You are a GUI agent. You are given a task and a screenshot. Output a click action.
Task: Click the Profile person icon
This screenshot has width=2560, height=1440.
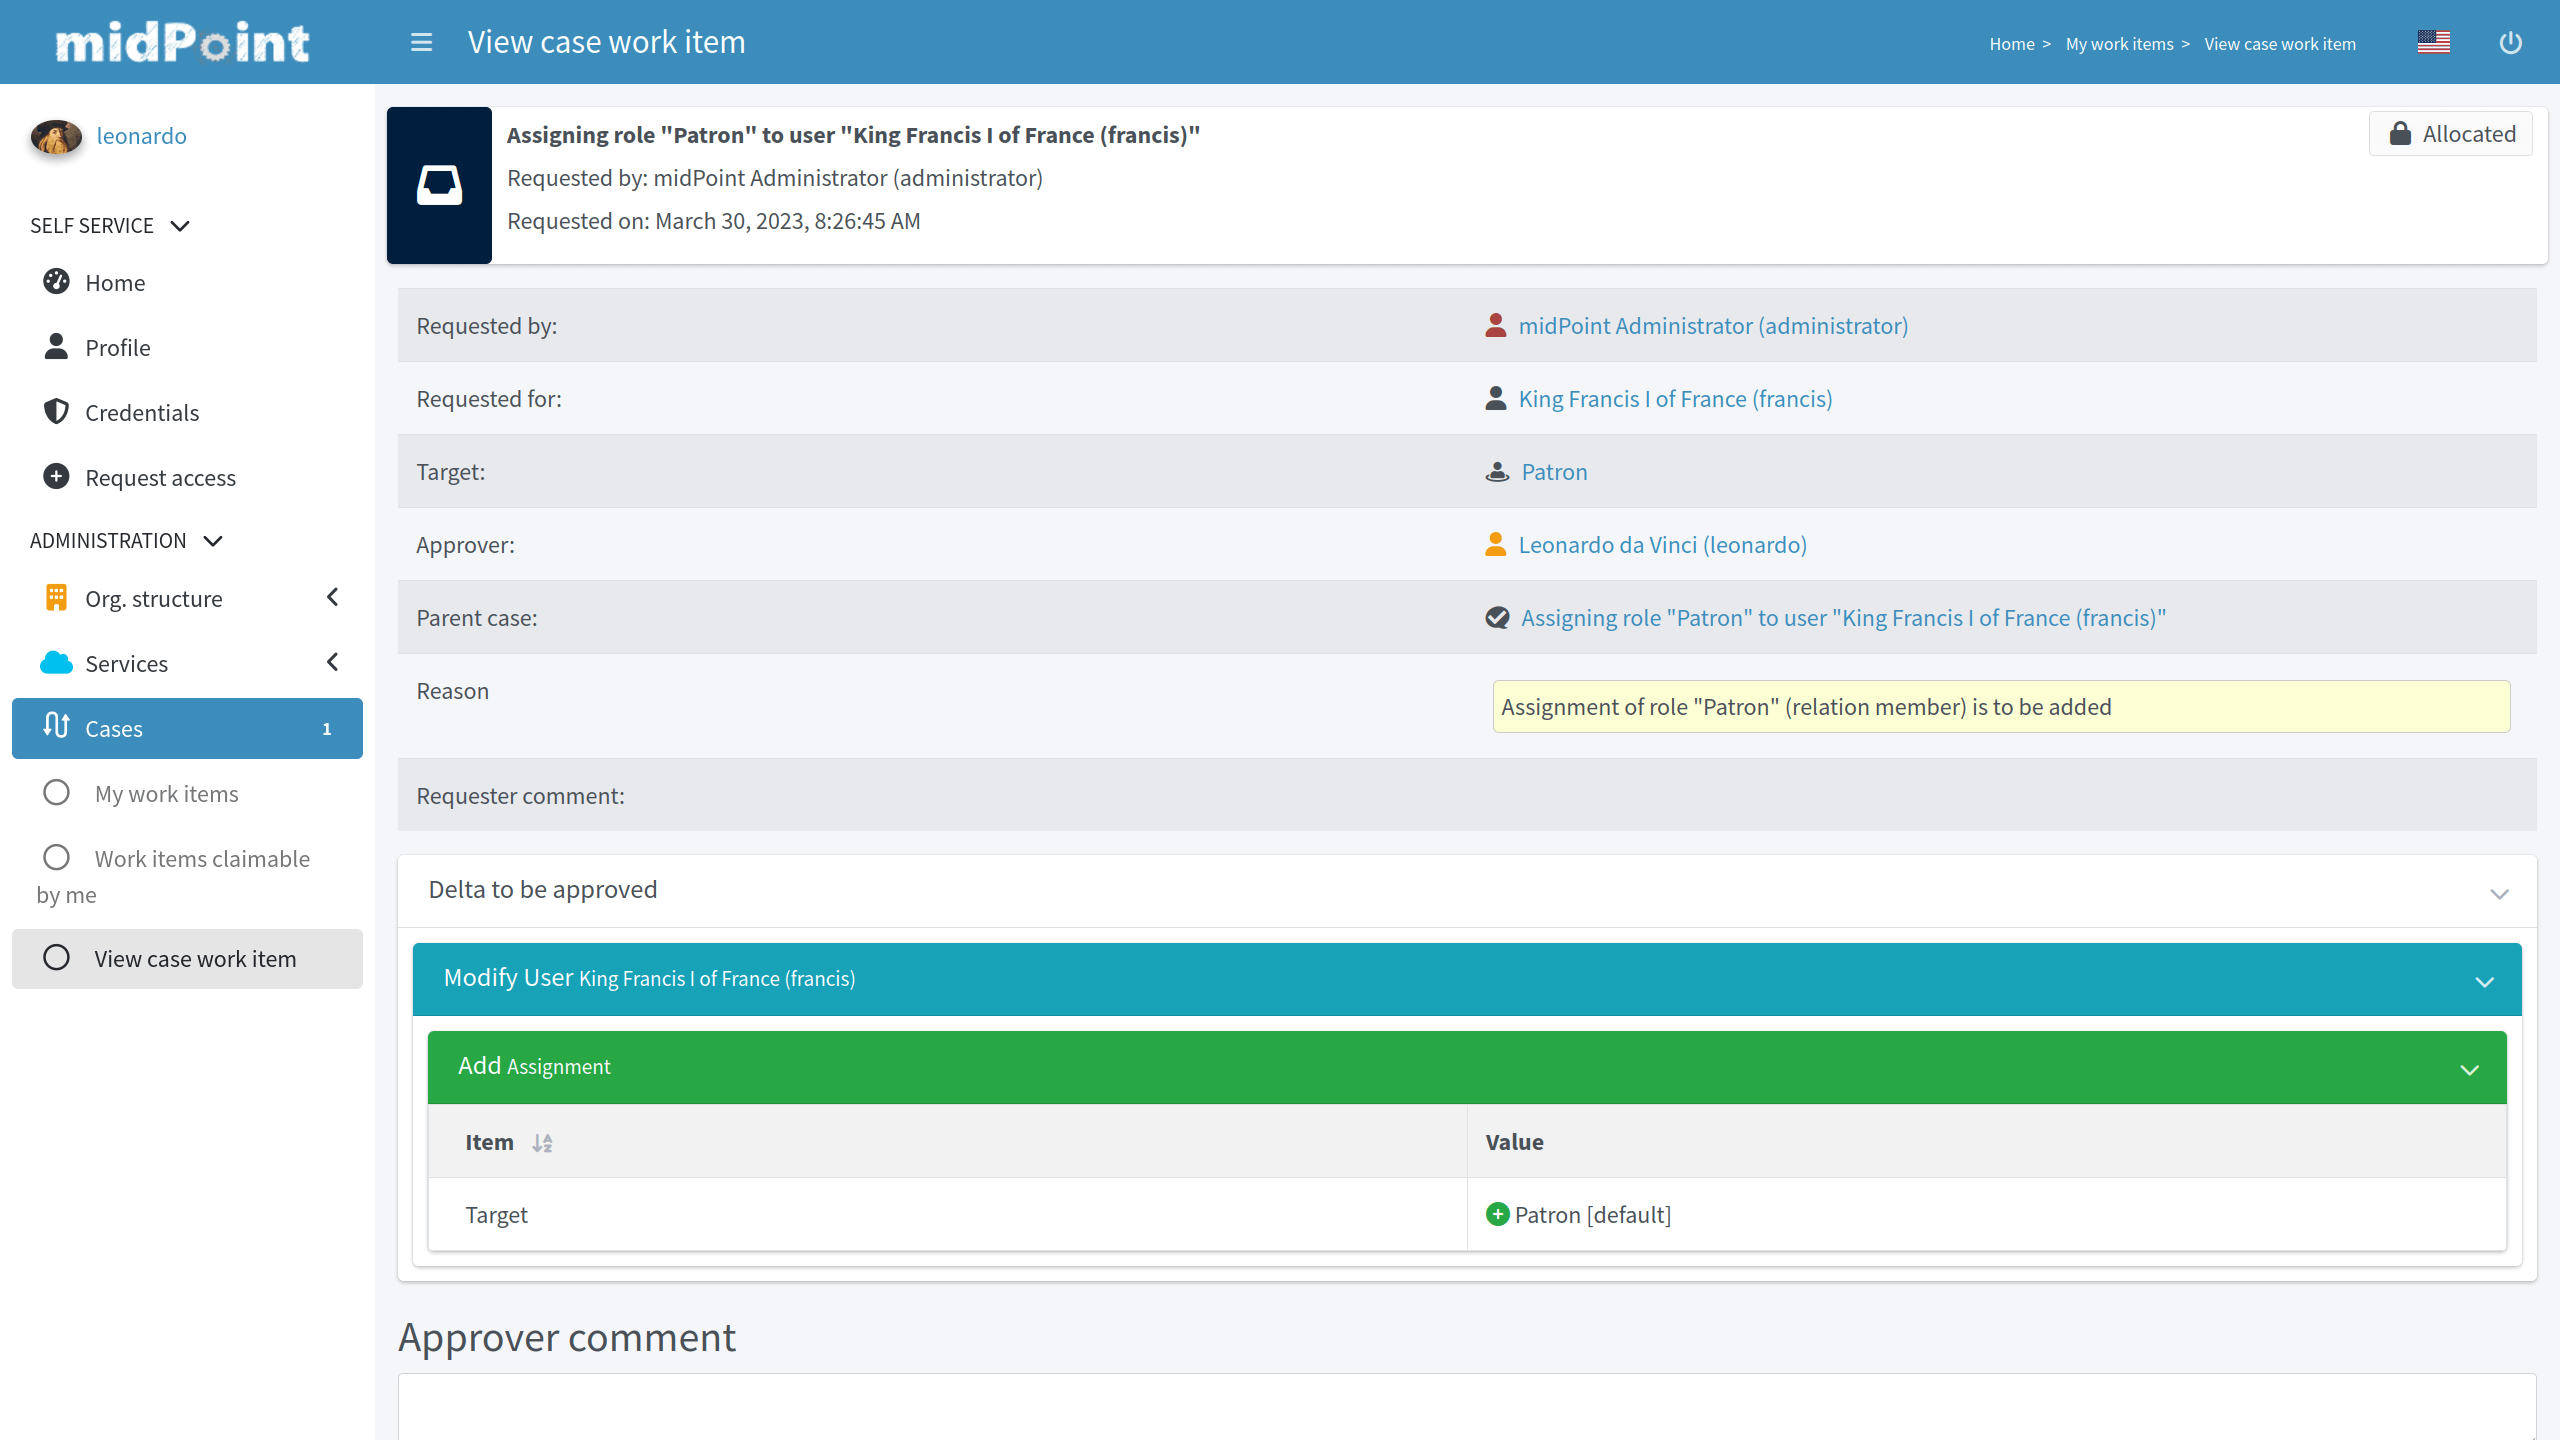click(56, 346)
